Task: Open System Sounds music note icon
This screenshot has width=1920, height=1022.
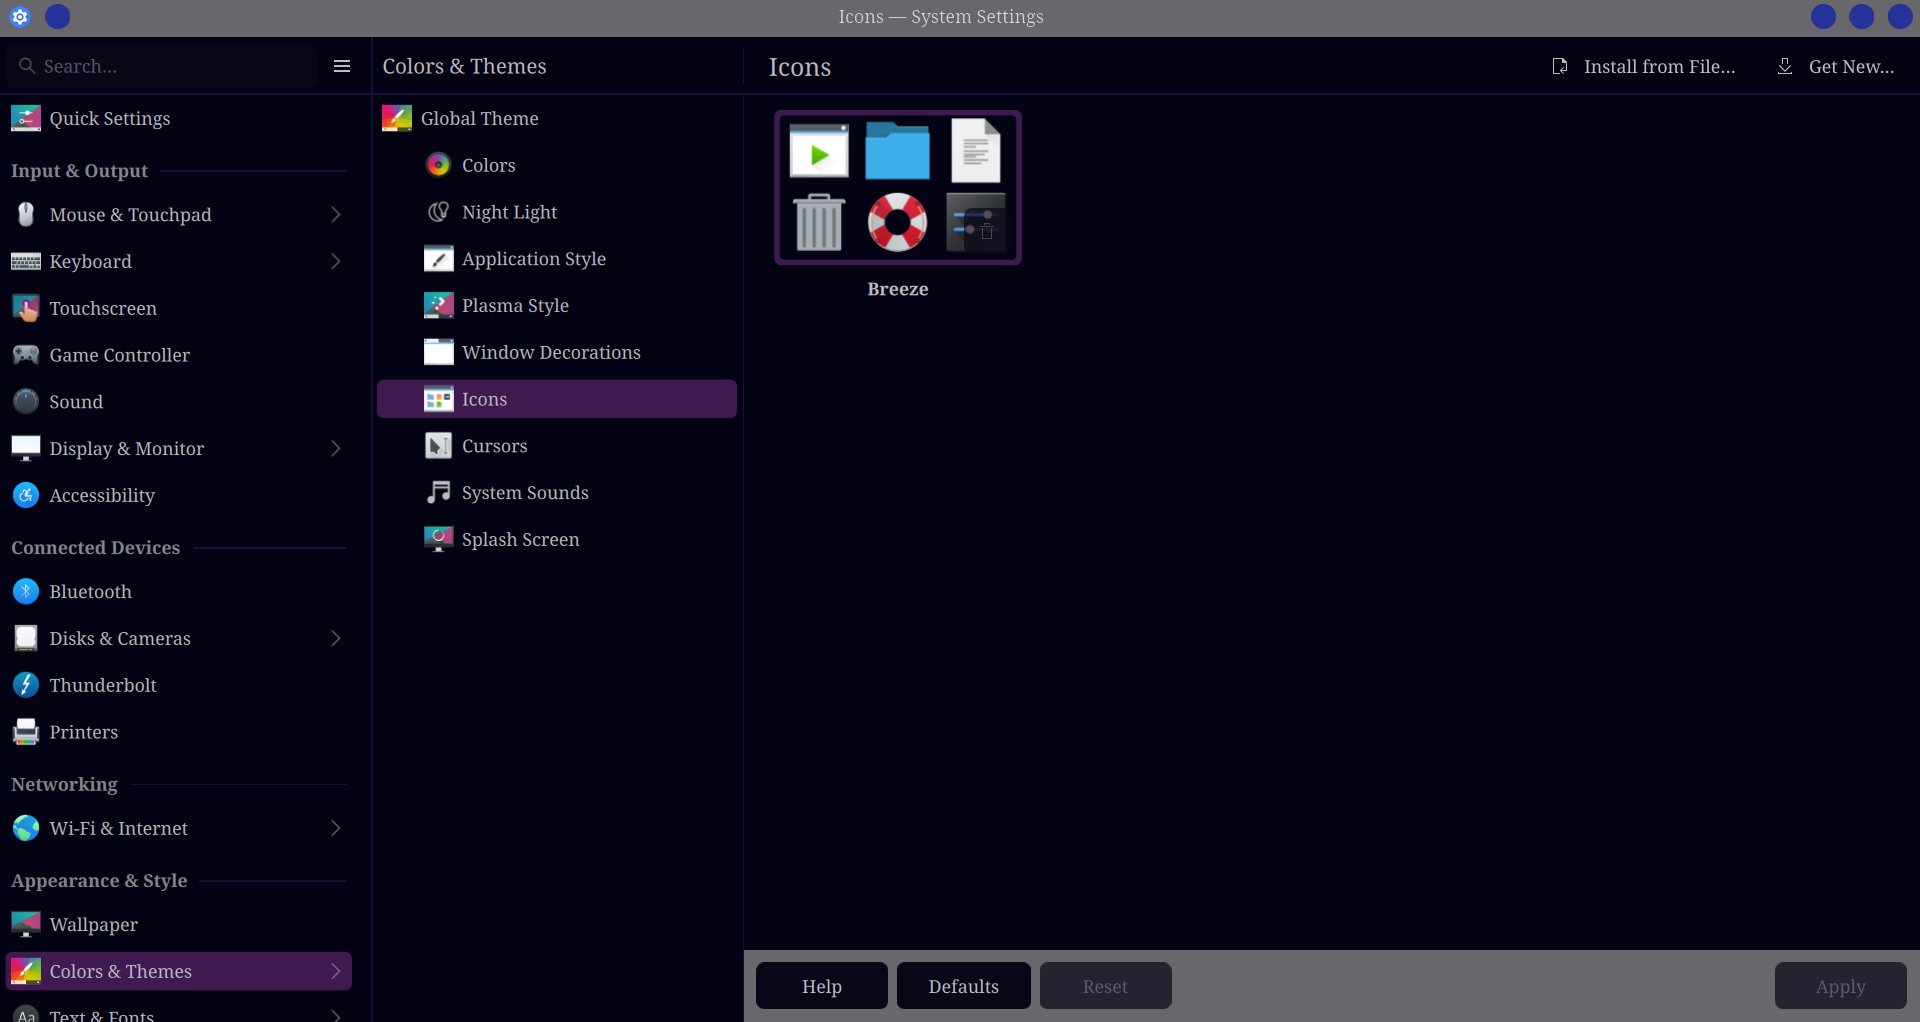Action: 438,492
